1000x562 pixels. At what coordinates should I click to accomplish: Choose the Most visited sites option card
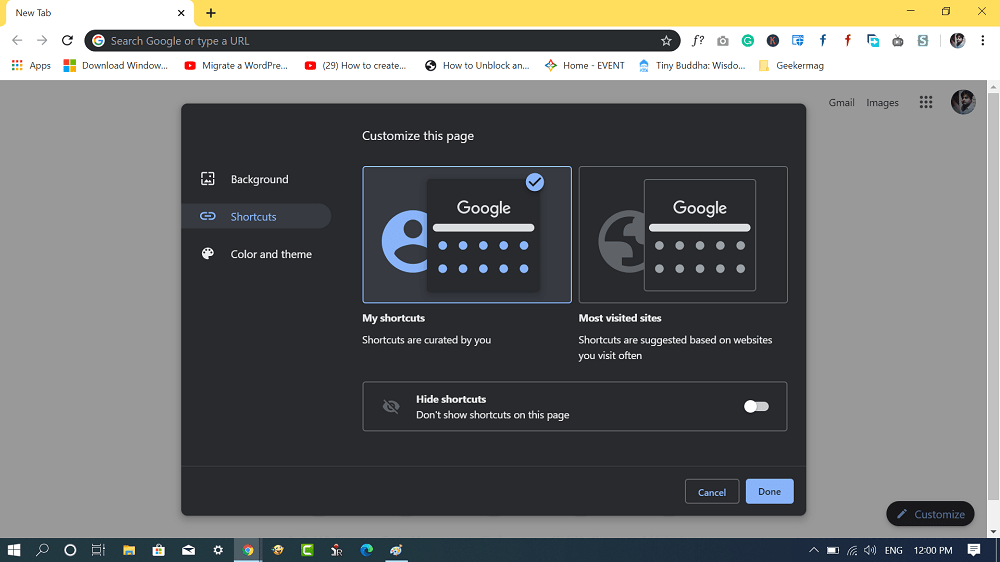pos(683,235)
